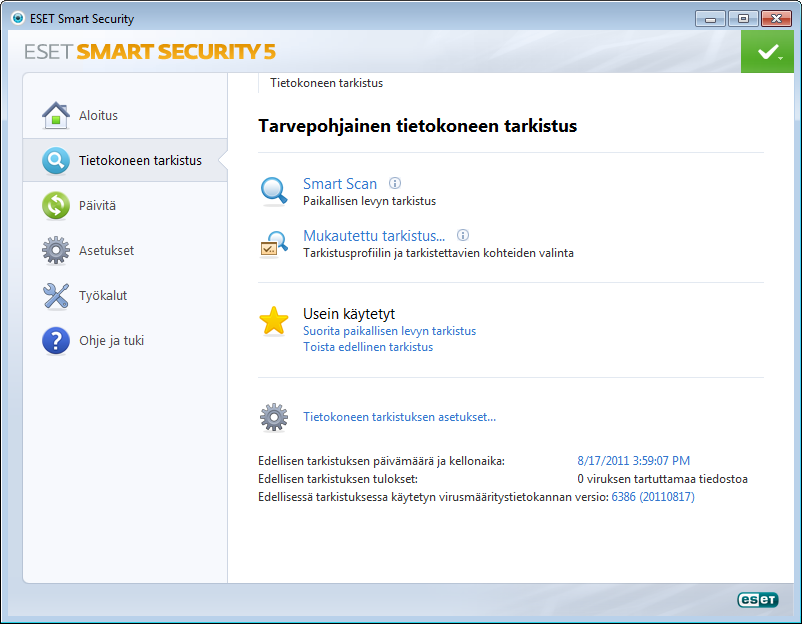
Task: Click the Työkalut wrench and screwdriver icon
Action: point(56,296)
